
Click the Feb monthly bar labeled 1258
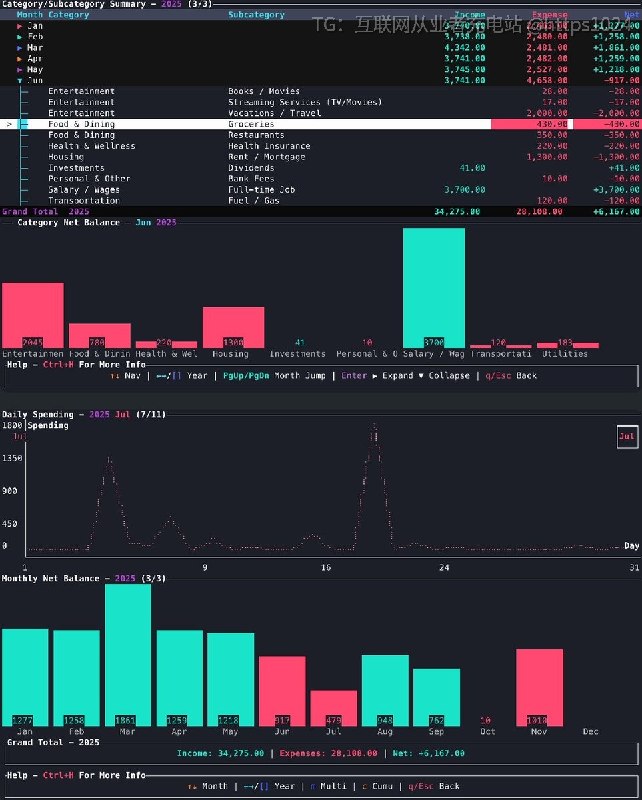[x=77, y=679]
